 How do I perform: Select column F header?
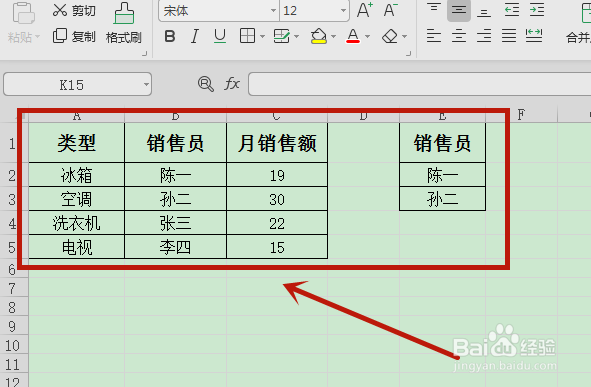[x=521, y=115]
